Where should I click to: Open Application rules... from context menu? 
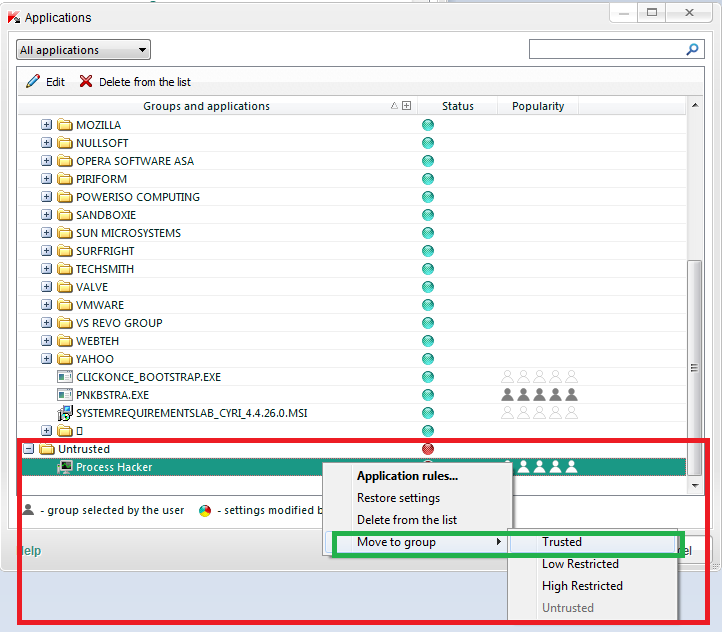click(408, 476)
